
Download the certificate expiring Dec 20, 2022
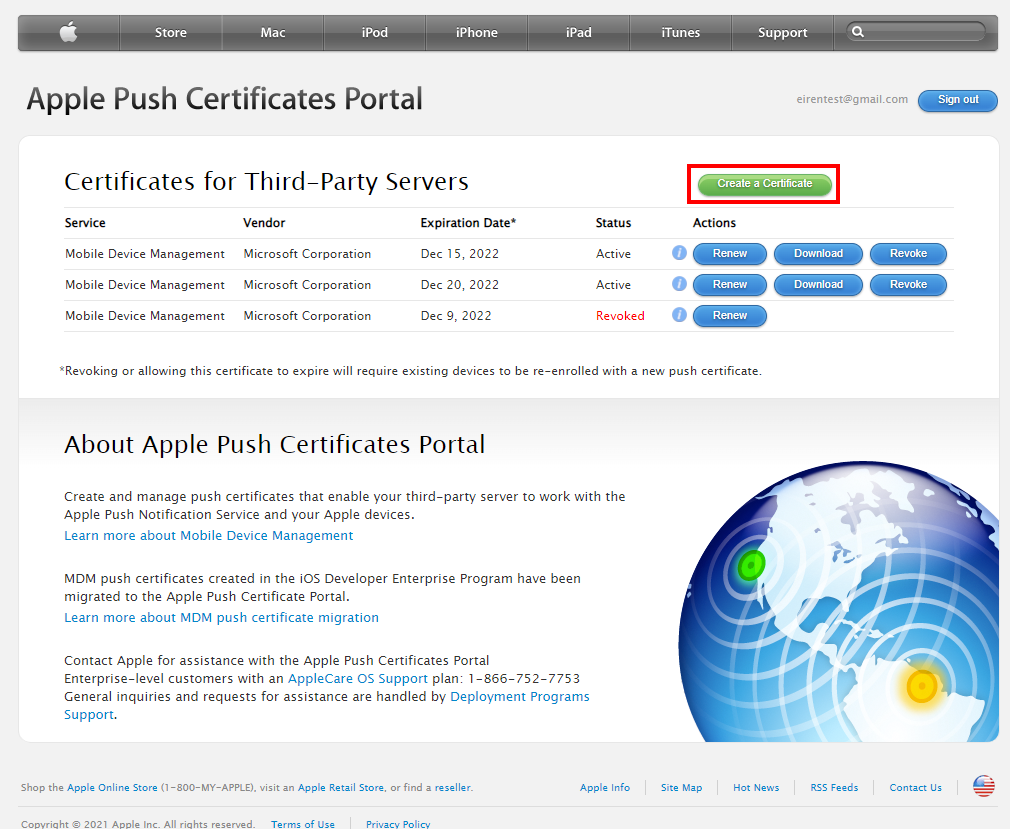point(818,285)
